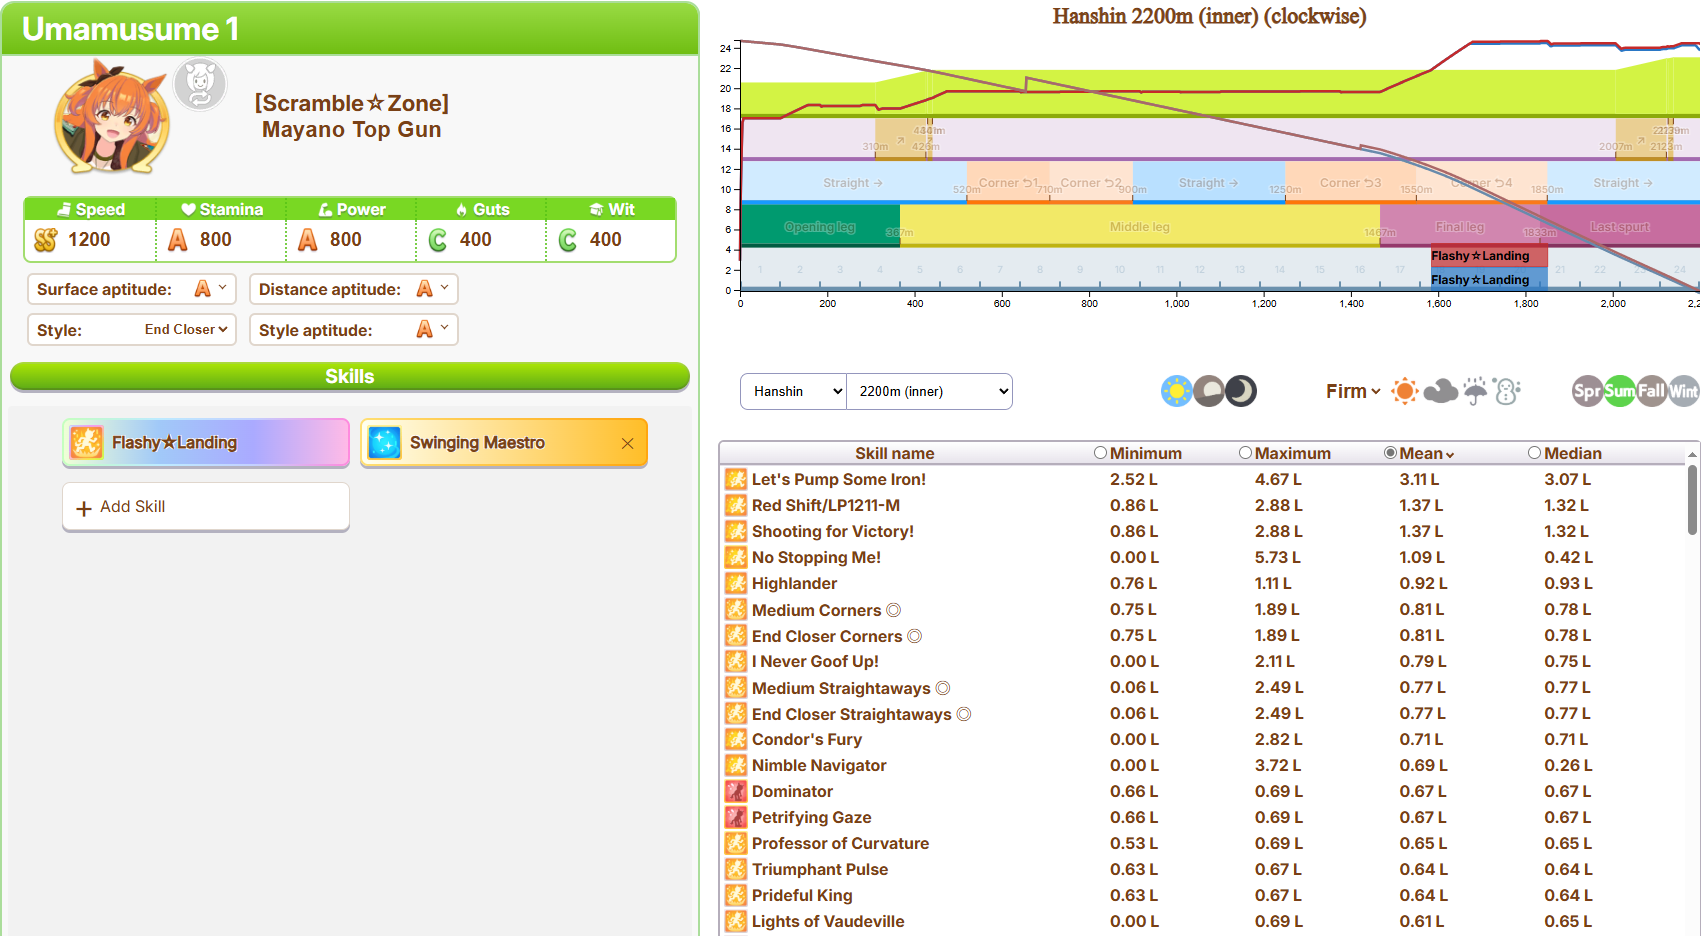Select the Fall season icon
Image resolution: width=1701 pixels, height=936 pixels.
tap(1651, 391)
